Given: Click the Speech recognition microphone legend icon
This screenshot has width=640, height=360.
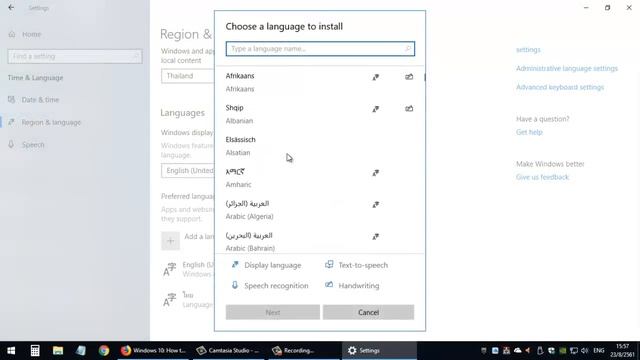Looking at the screenshot, I should point(235,285).
